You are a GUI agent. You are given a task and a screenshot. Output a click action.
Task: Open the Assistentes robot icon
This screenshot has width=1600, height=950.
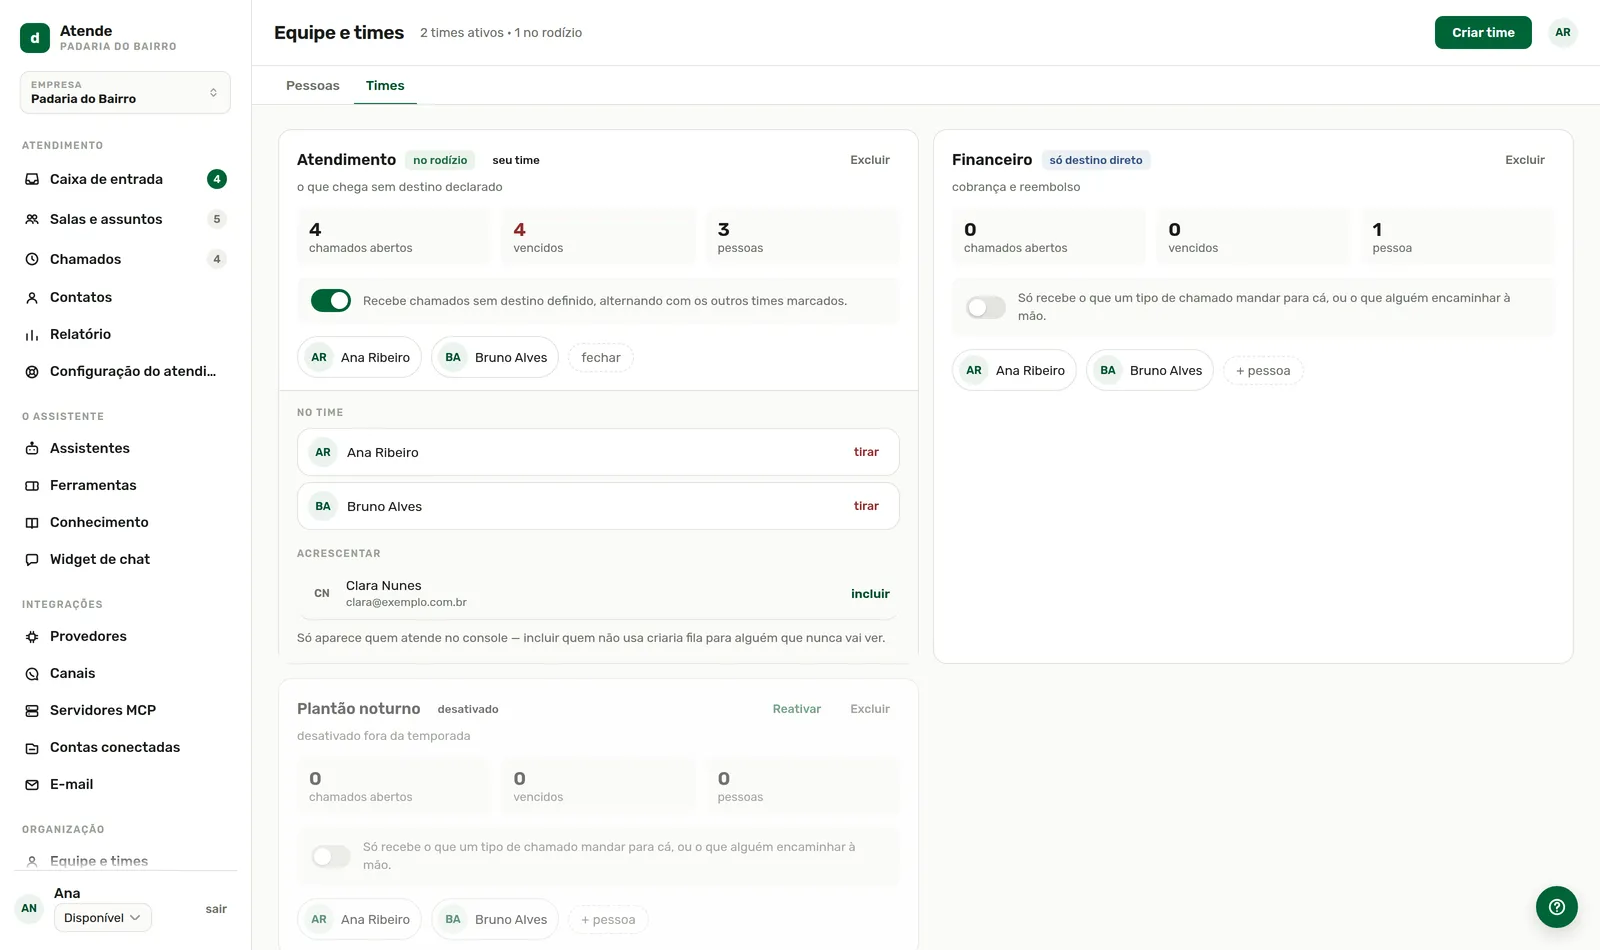(32, 449)
